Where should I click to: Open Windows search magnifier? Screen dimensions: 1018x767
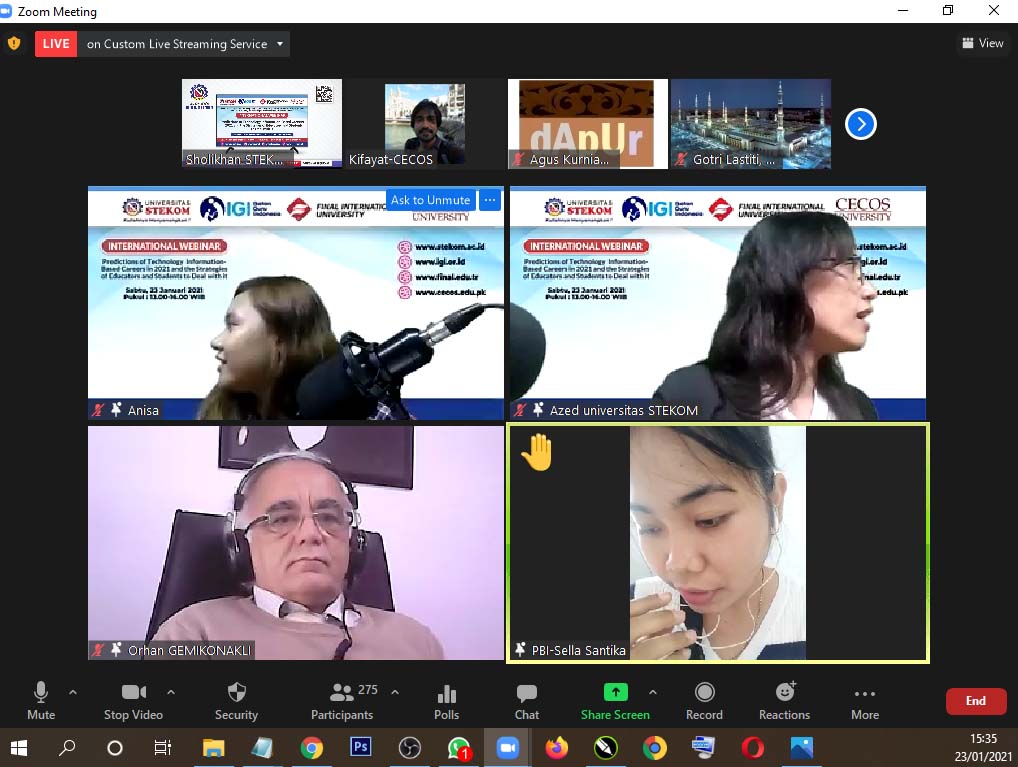point(66,748)
